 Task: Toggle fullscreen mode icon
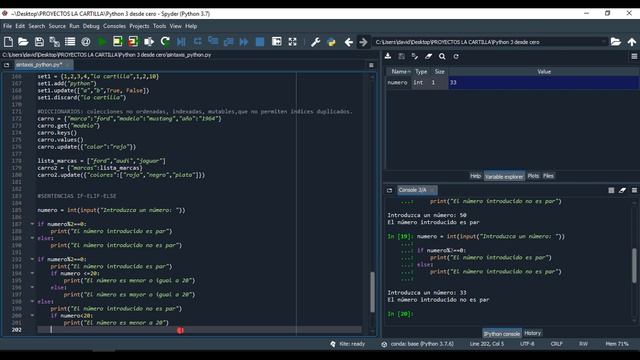[293, 42]
